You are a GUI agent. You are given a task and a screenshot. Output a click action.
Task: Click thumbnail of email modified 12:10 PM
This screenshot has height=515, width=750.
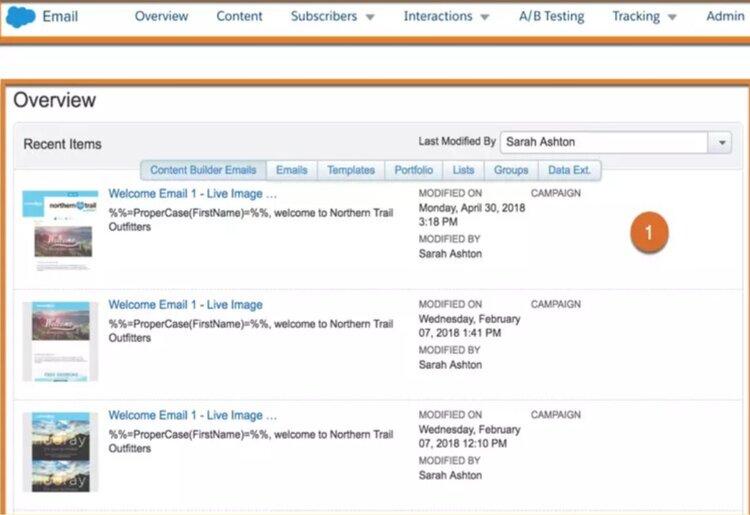[60, 452]
